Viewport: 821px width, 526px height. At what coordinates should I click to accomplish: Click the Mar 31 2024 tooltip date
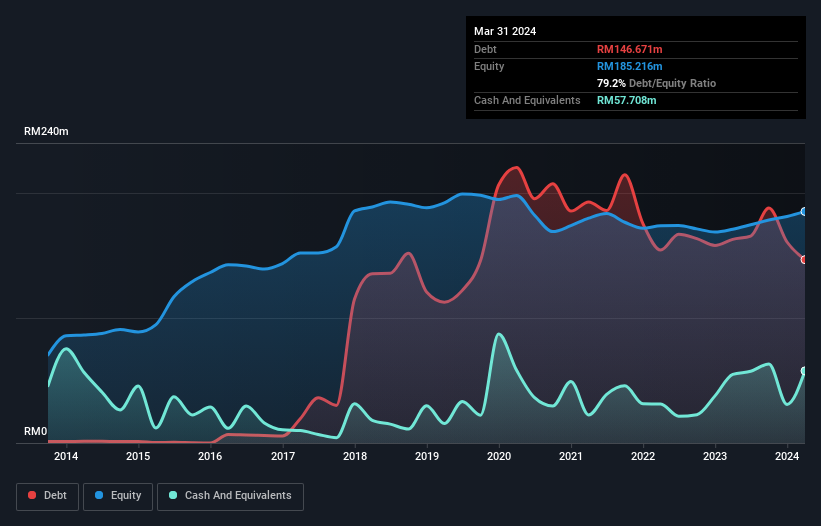click(505, 31)
